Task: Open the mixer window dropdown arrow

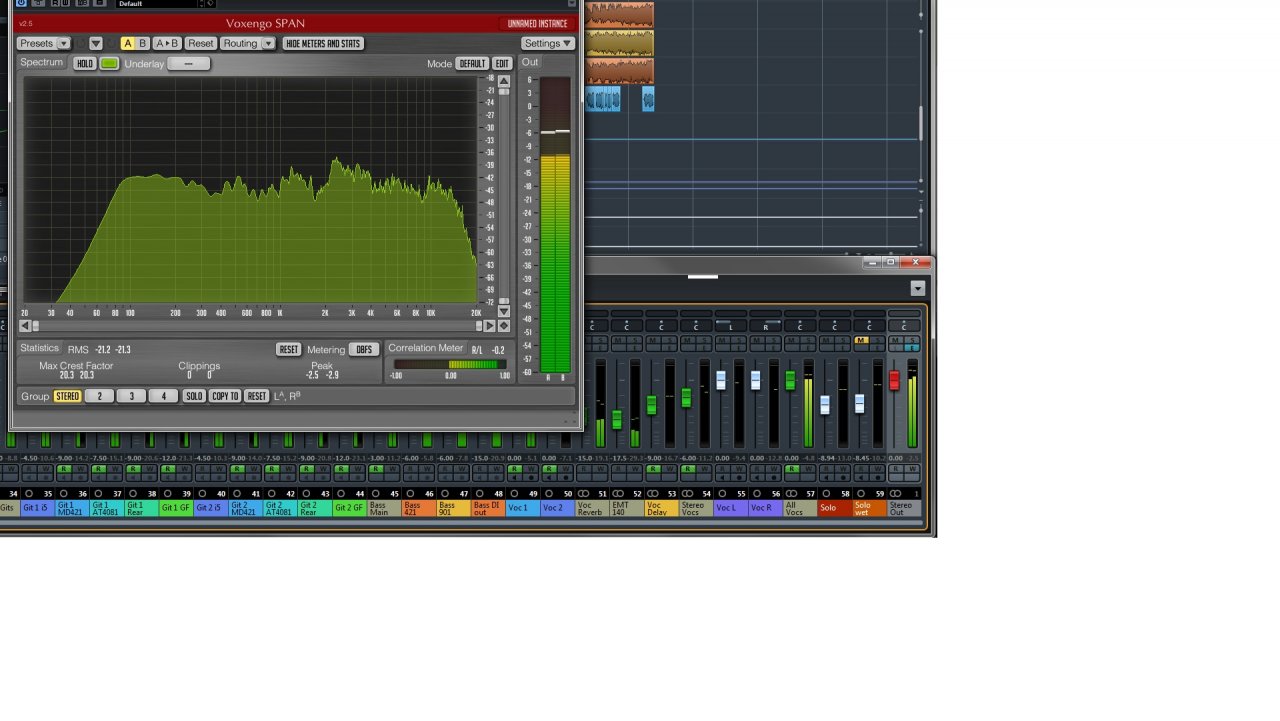Action: coord(917,288)
